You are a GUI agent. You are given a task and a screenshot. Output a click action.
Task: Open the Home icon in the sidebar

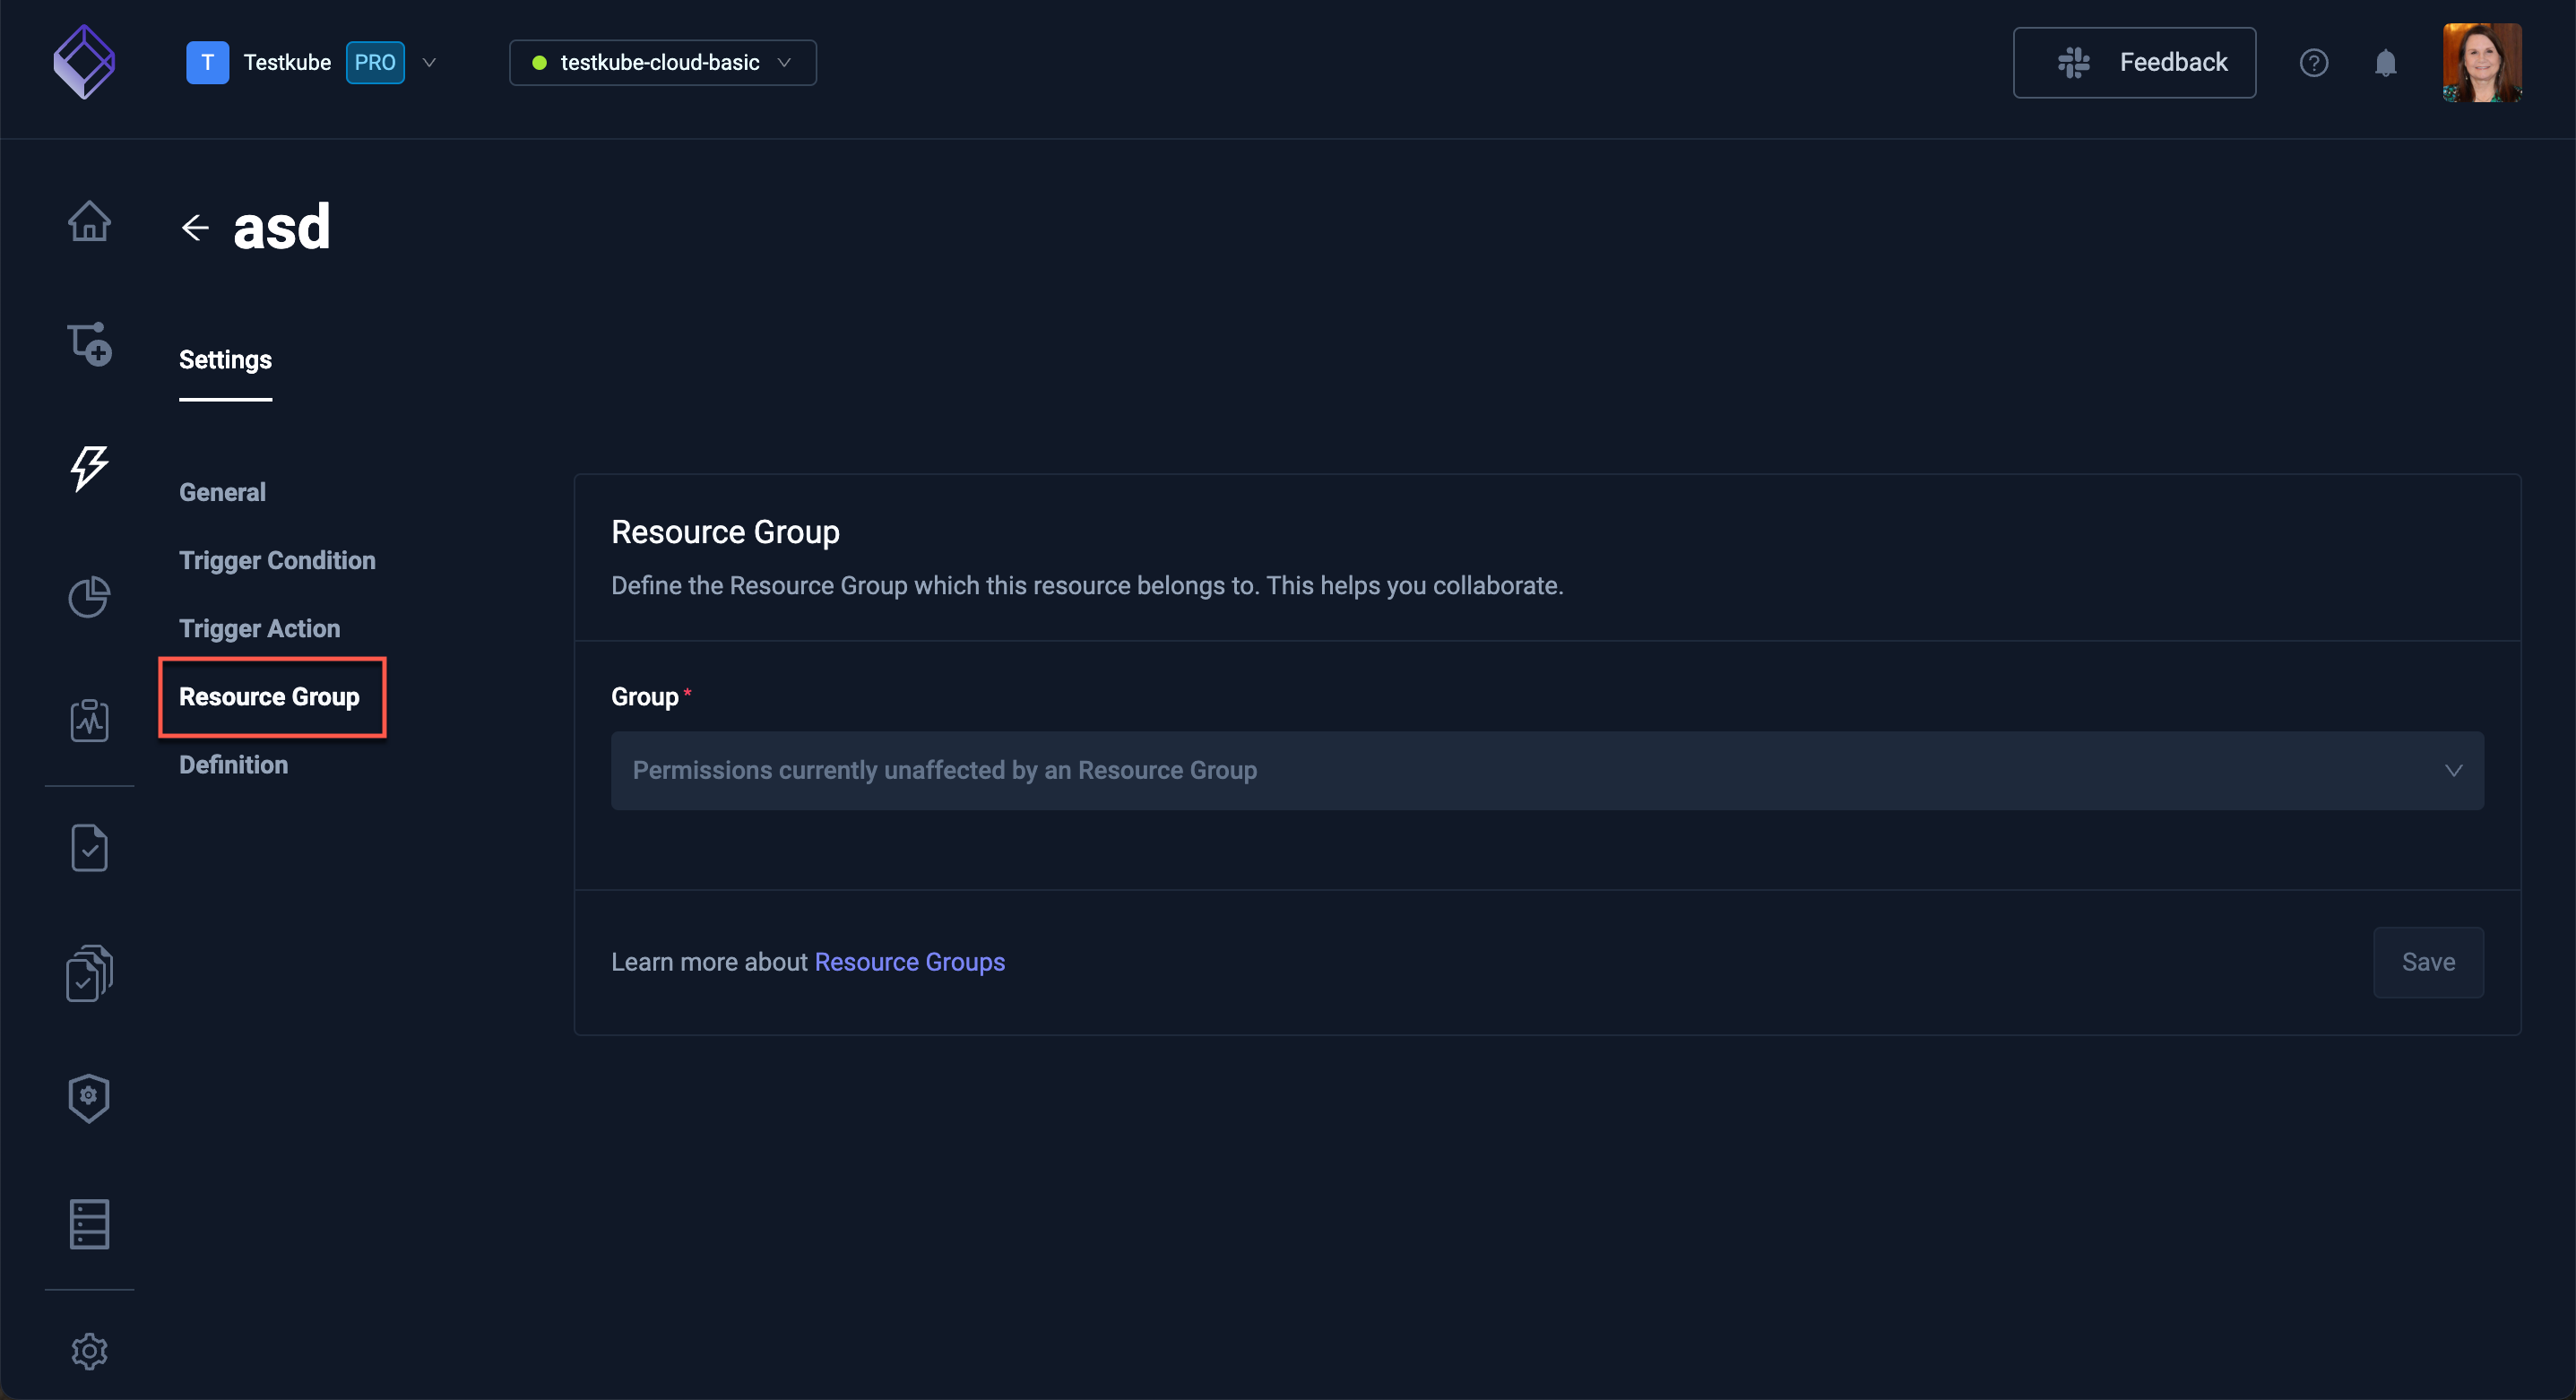pos(89,221)
